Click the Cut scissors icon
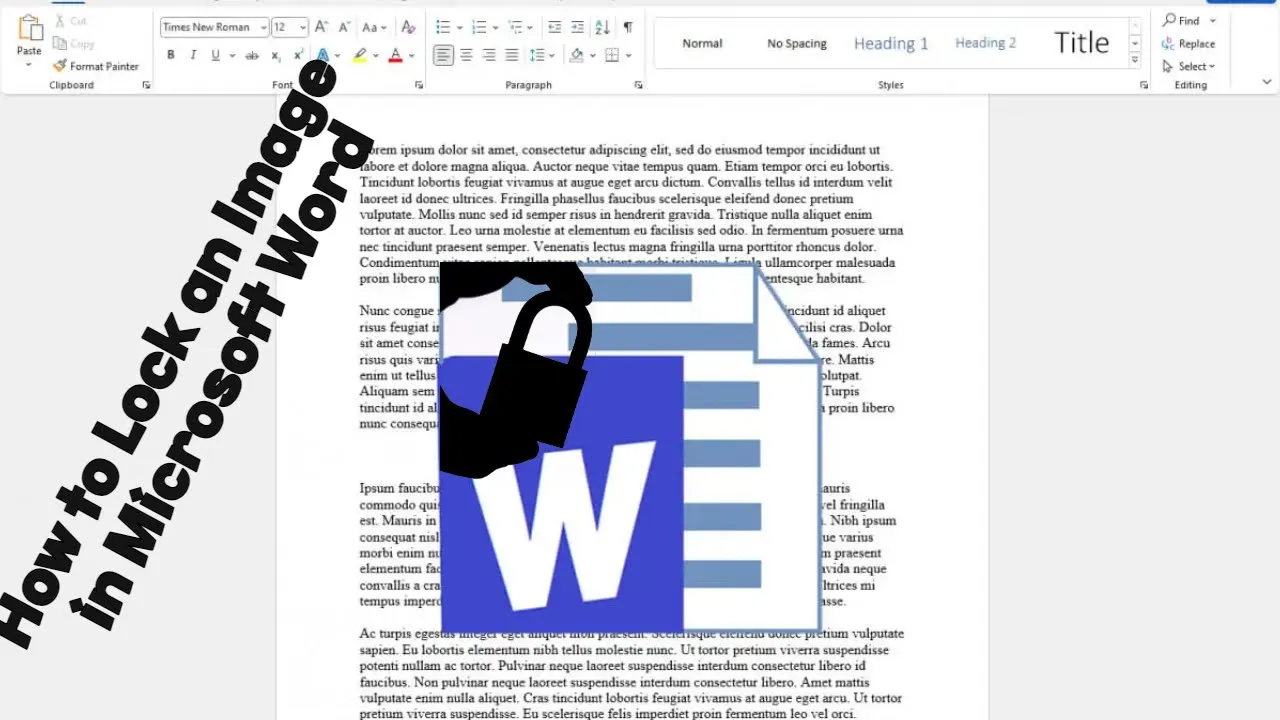 pyautogui.click(x=60, y=21)
